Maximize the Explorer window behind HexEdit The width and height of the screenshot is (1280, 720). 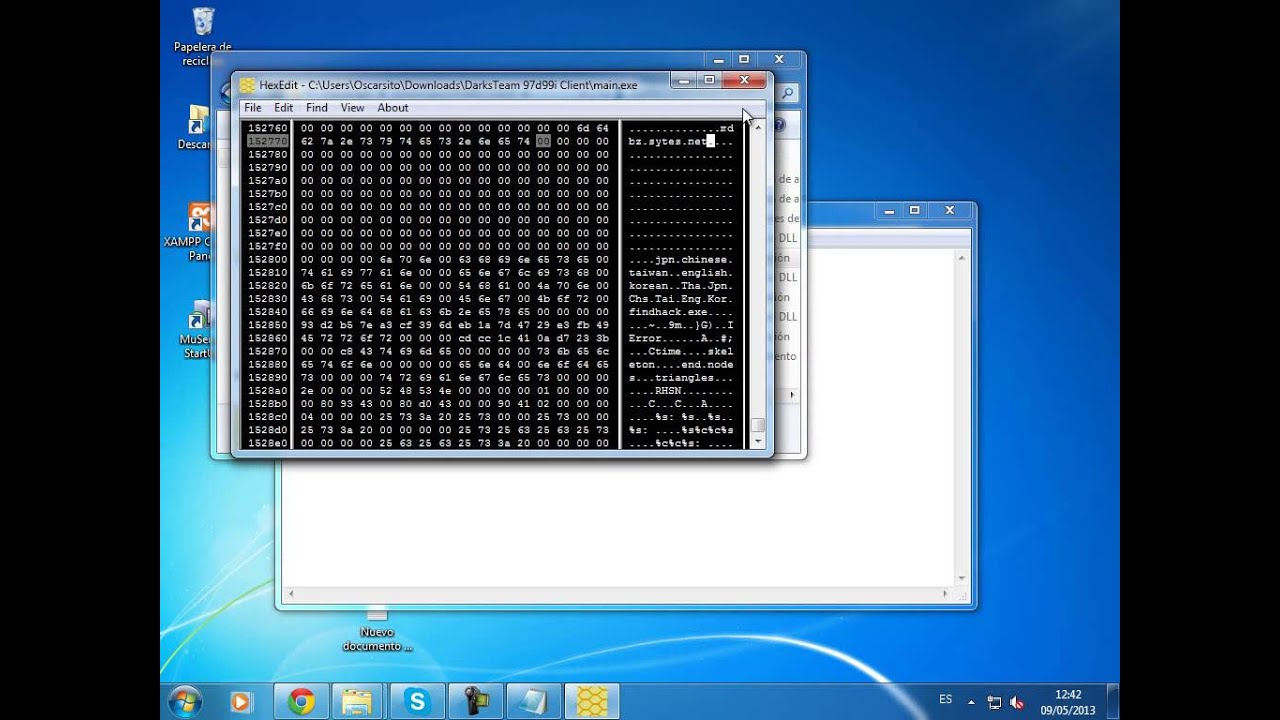(x=744, y=59)
